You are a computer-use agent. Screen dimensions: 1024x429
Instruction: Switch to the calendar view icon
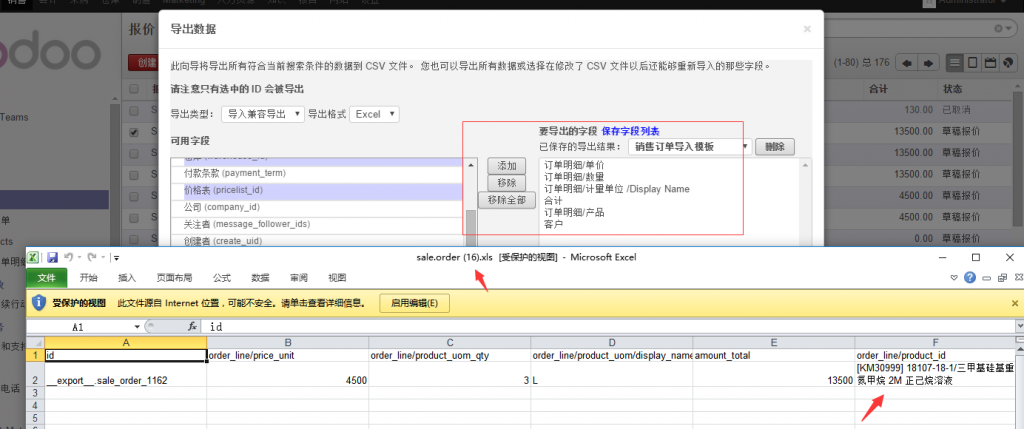pyautogui.click(x=991, y=63)
